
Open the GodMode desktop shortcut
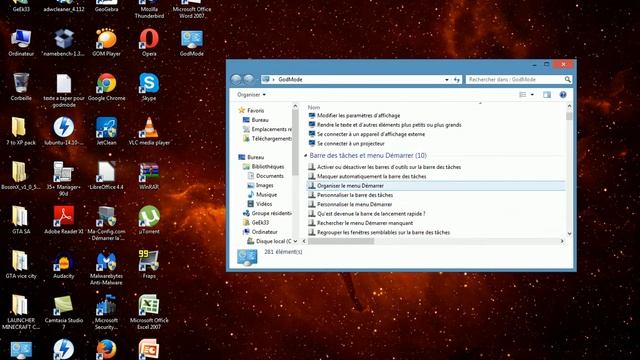coord(192,42)
